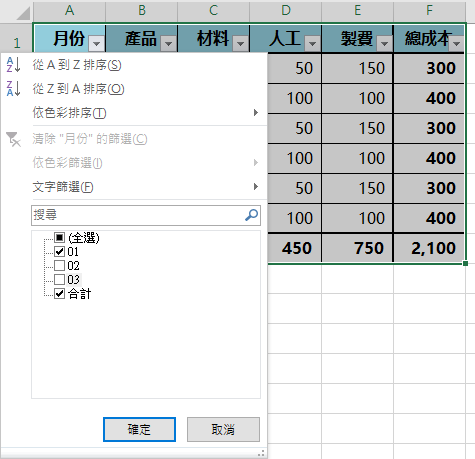
Task: Expand the 依色彩篩選 submenu arrow
Action: pyautogui.click(x=256, y=163)
